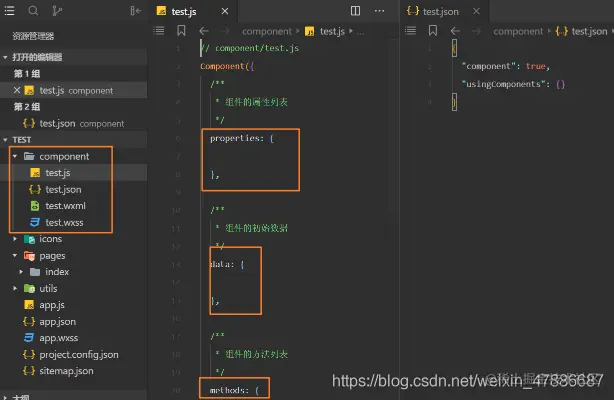Expand the utils folder arrow

[x=15, y=288]
